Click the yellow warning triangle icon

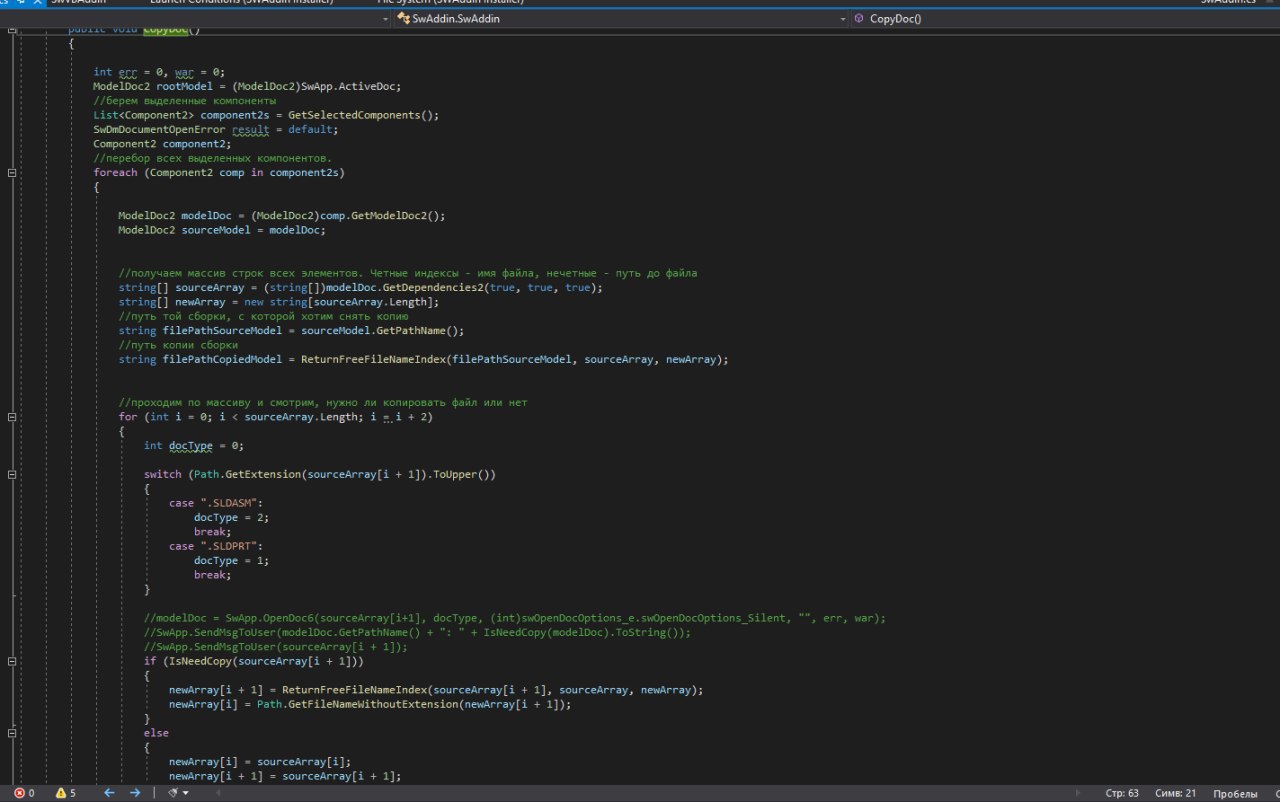[x=61, y=793]
